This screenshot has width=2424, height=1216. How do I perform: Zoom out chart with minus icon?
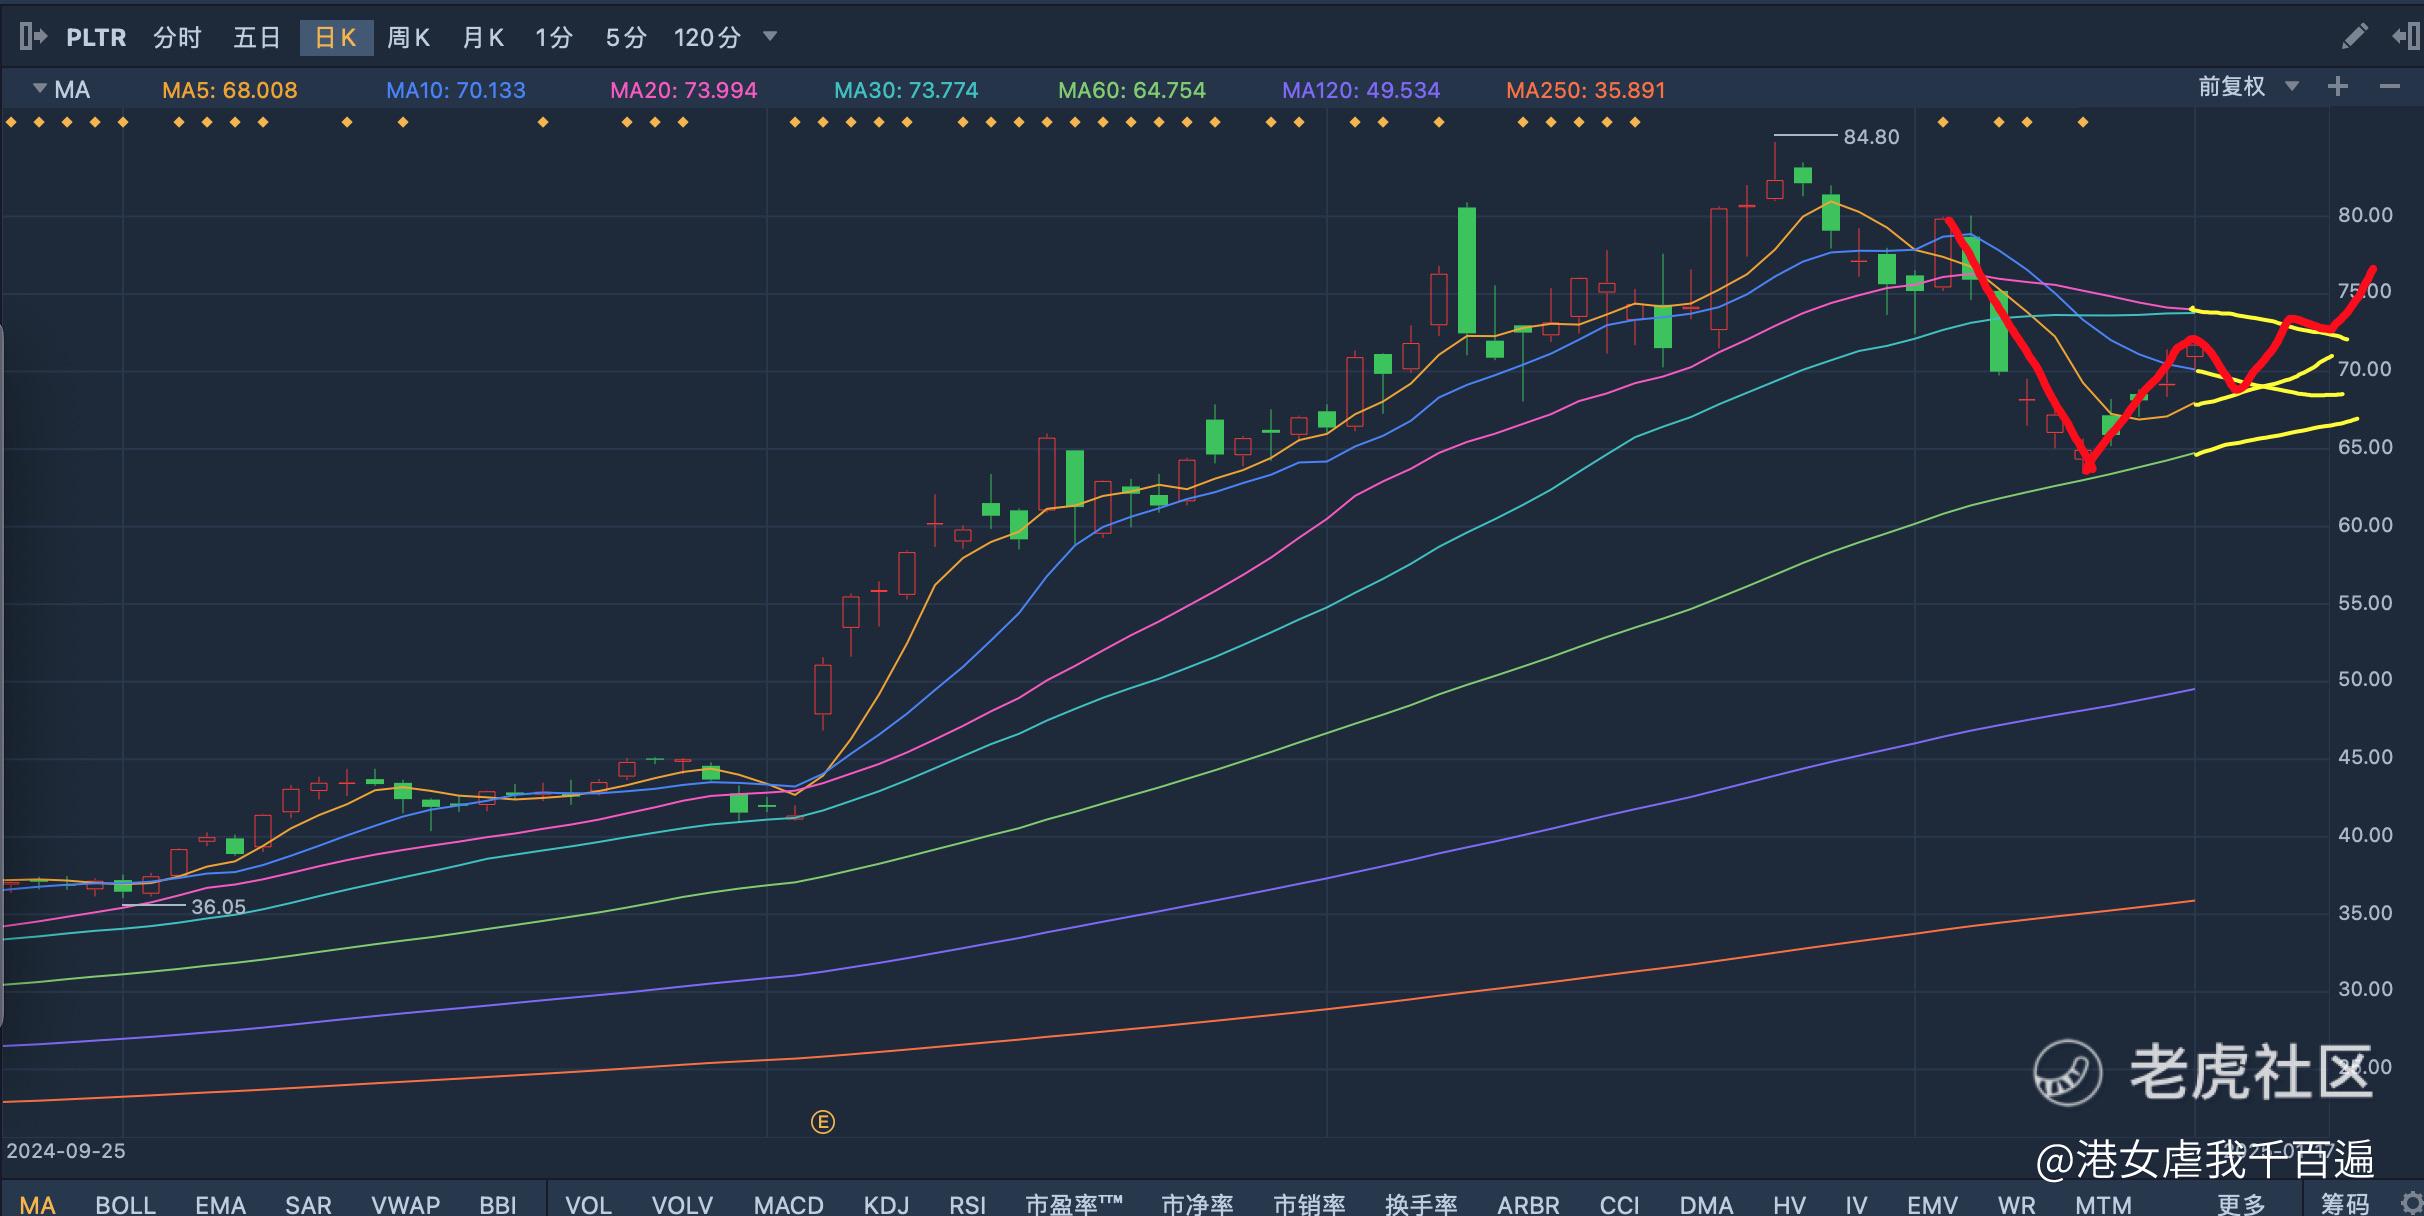pos(2390,87)
